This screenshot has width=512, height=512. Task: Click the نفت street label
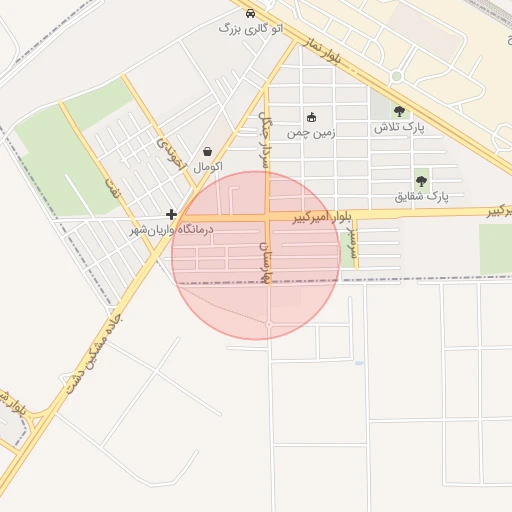pyautogui.click(x=112, y=188)
